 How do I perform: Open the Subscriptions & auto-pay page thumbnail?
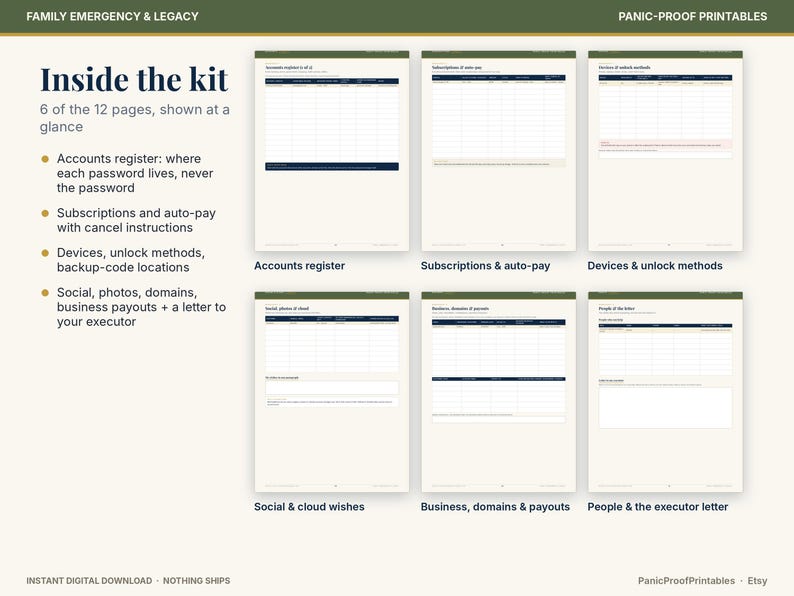[498, 151]
